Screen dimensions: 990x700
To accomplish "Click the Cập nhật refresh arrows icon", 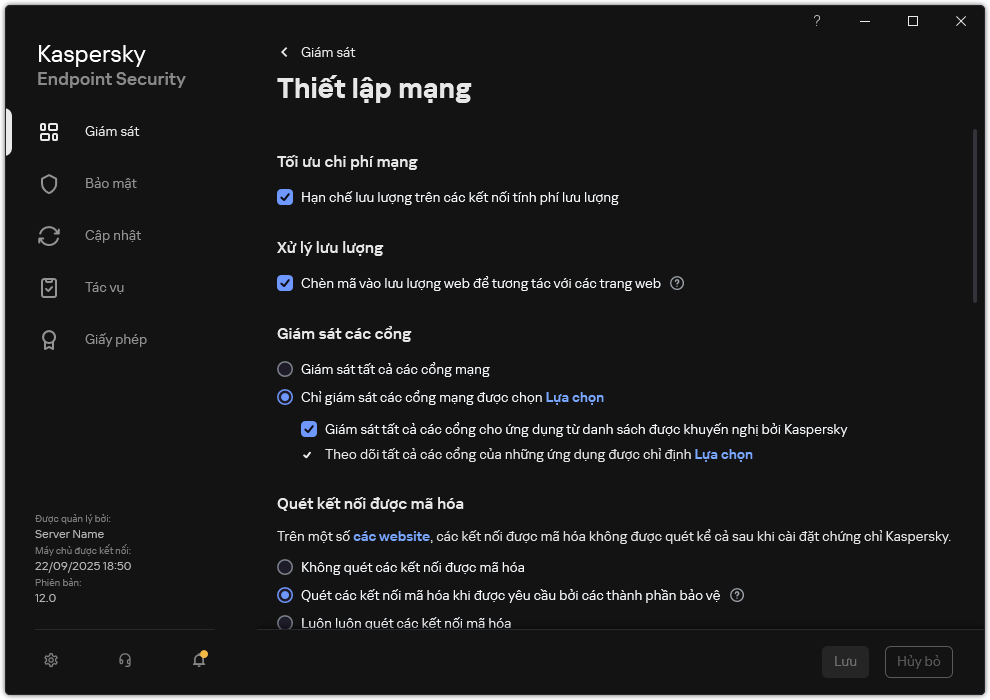I will 49,236.
